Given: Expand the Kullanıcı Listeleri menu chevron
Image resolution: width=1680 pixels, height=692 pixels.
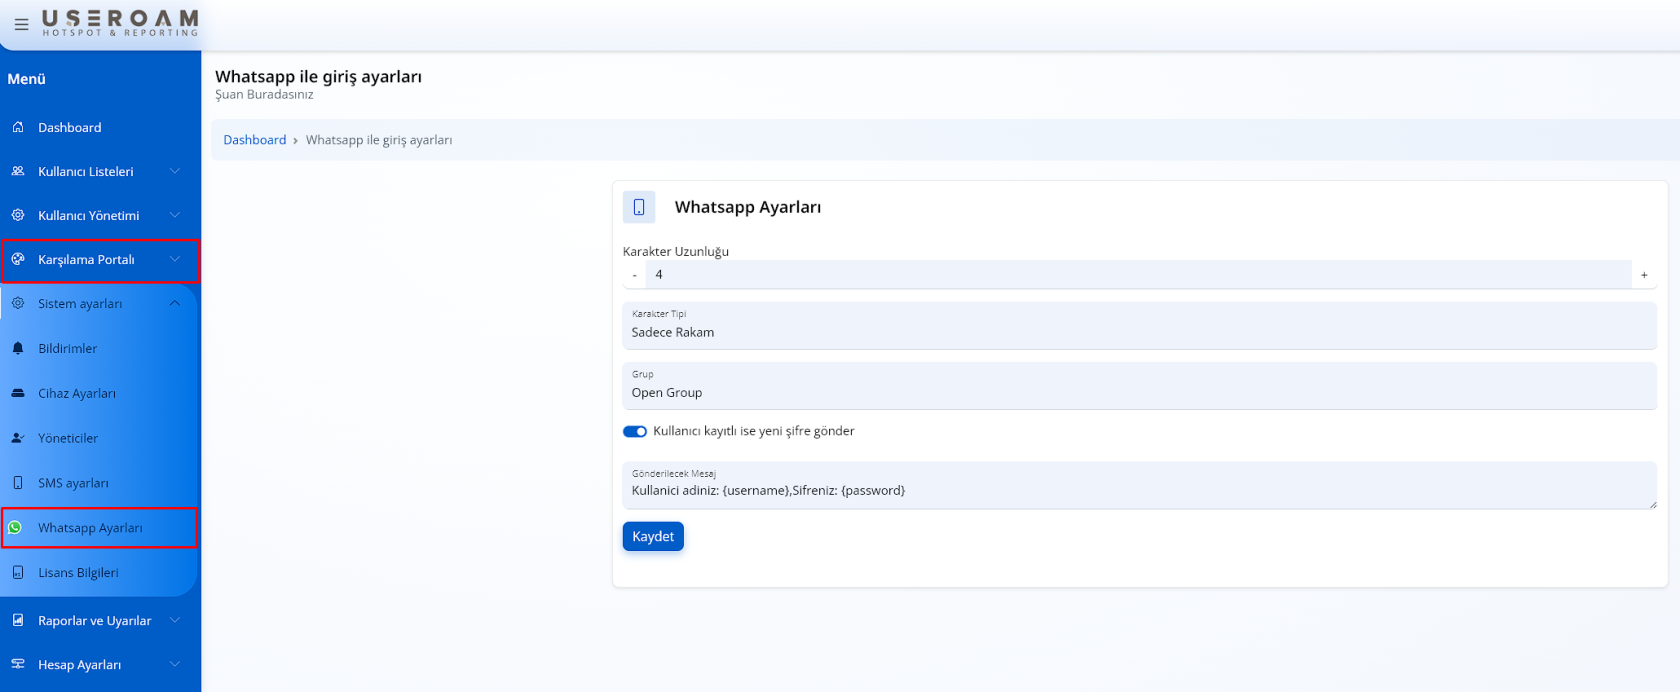Looking at the screenshot, I should tap(175, 172).
